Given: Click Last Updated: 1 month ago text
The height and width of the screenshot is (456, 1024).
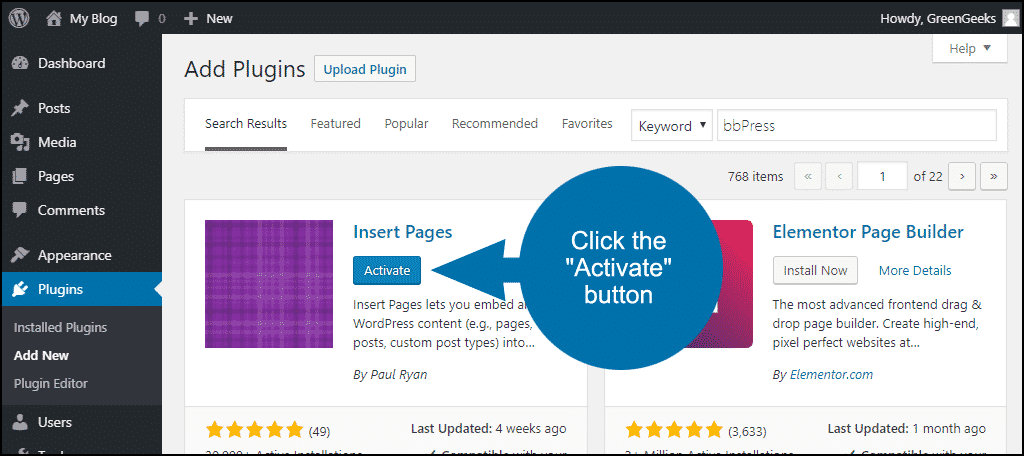Looking at the screenshot, I should point(906,429).
